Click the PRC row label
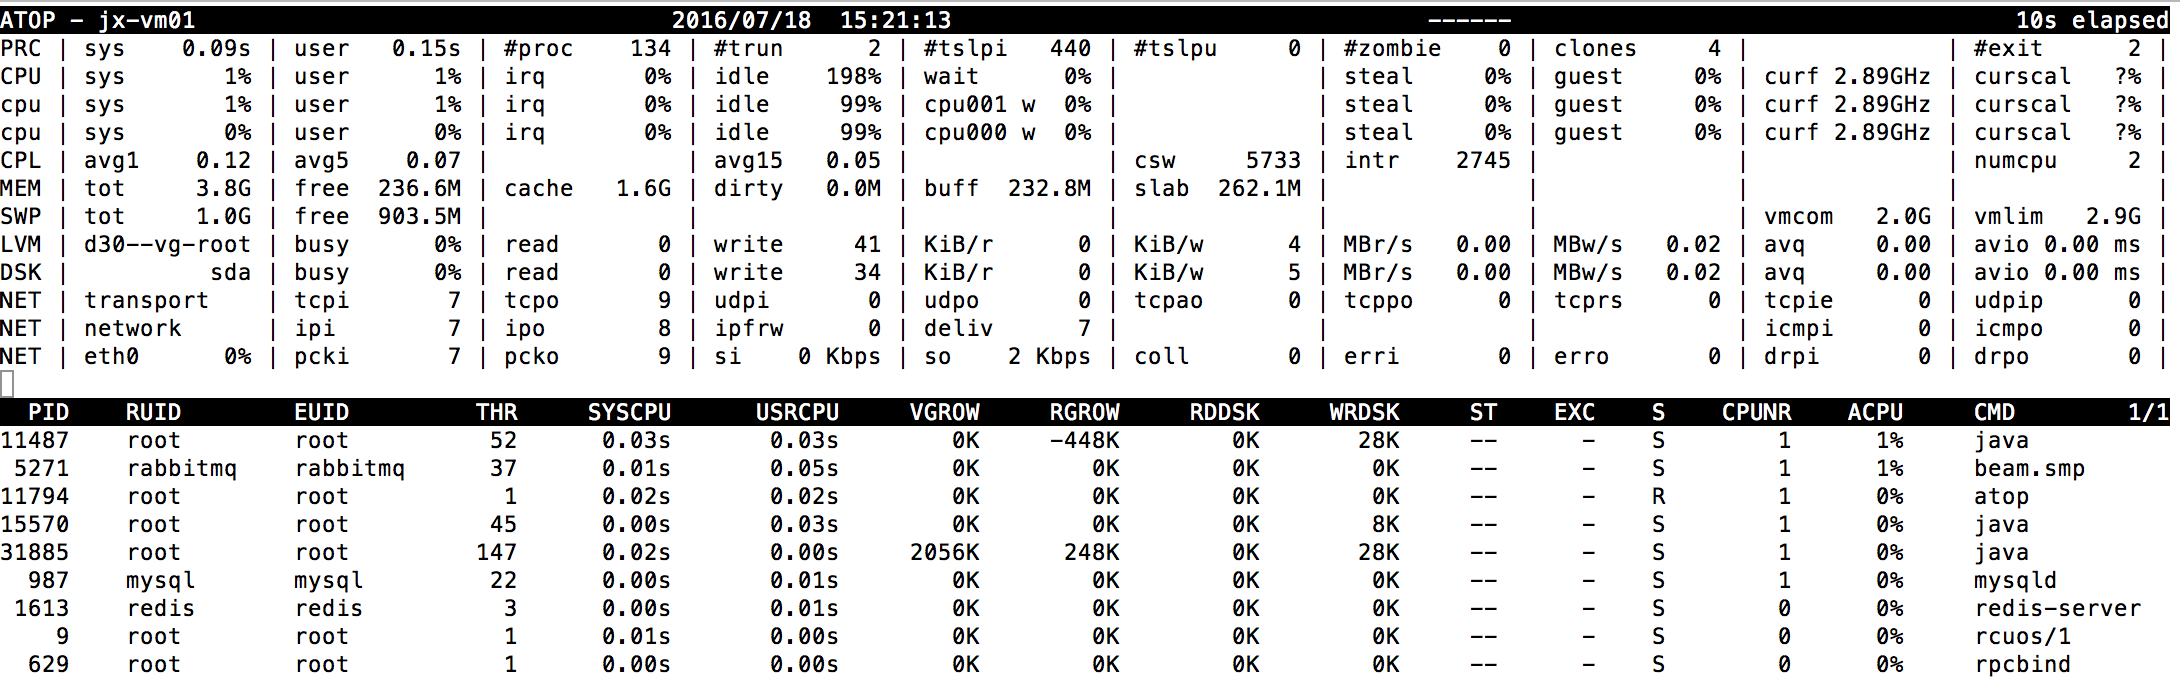This screenshot has height=678, width=2180. pyautogui.click(x=20, y=48)
